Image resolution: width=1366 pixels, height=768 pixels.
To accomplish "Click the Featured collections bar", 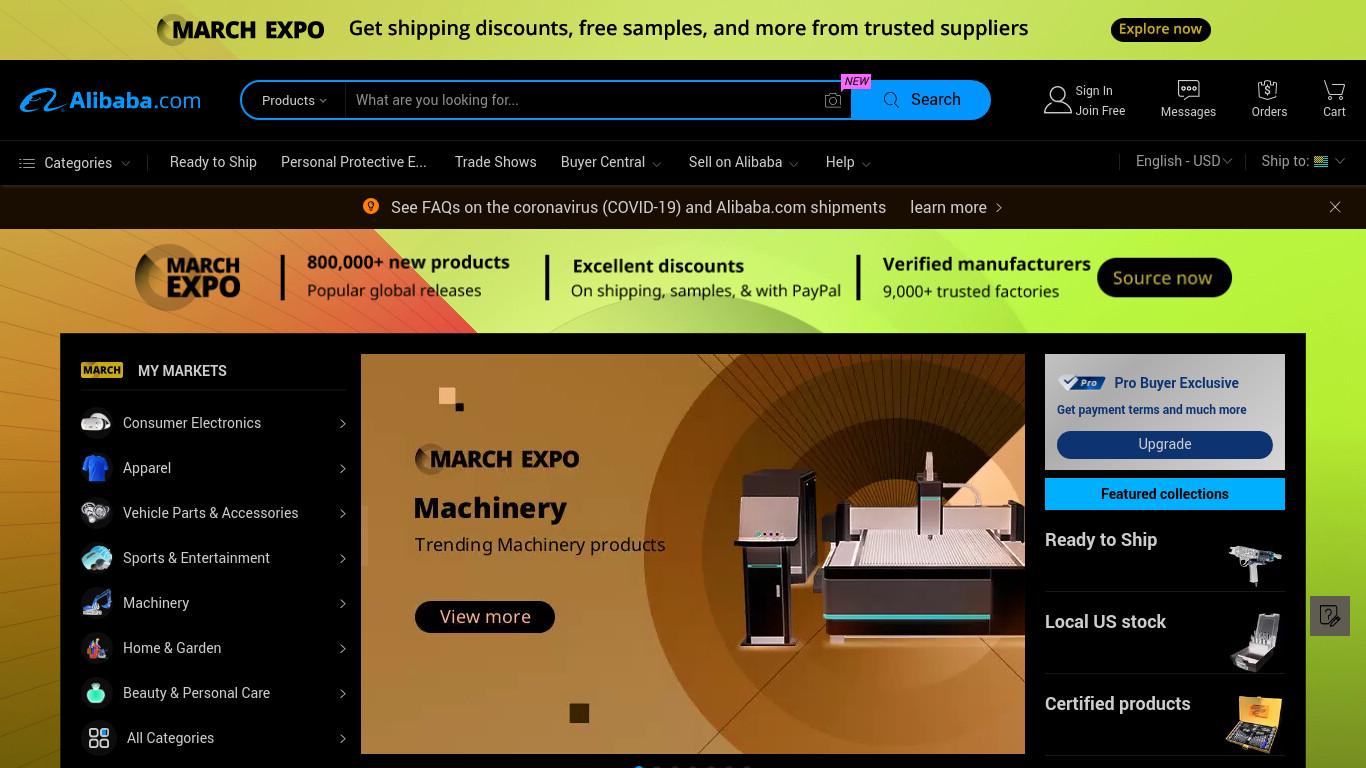I will coord(1165,494).
